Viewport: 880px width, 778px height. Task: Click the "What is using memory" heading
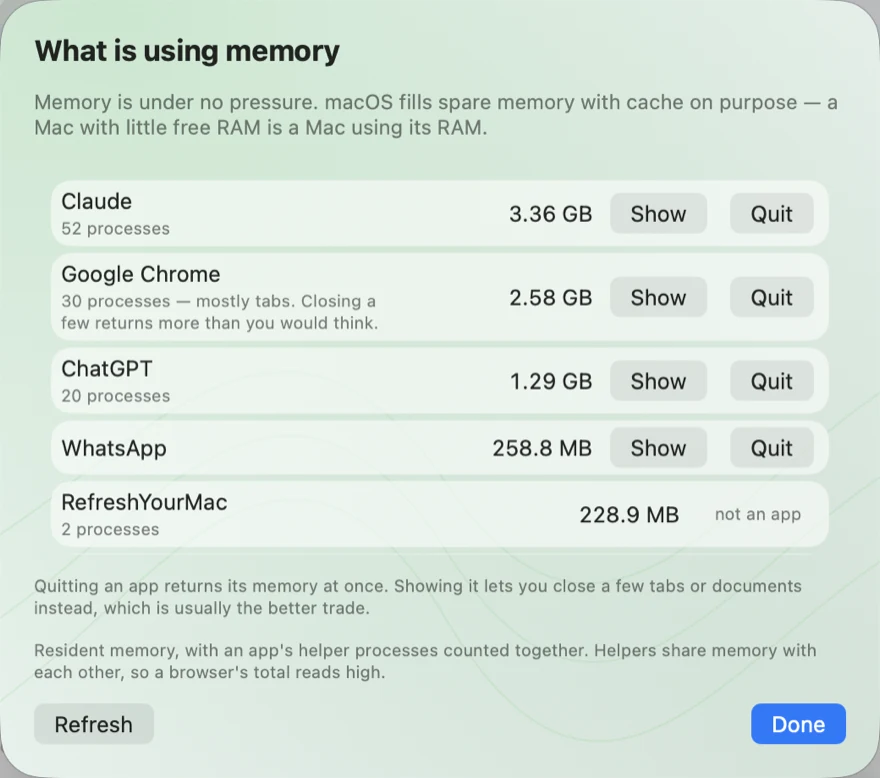187,51
